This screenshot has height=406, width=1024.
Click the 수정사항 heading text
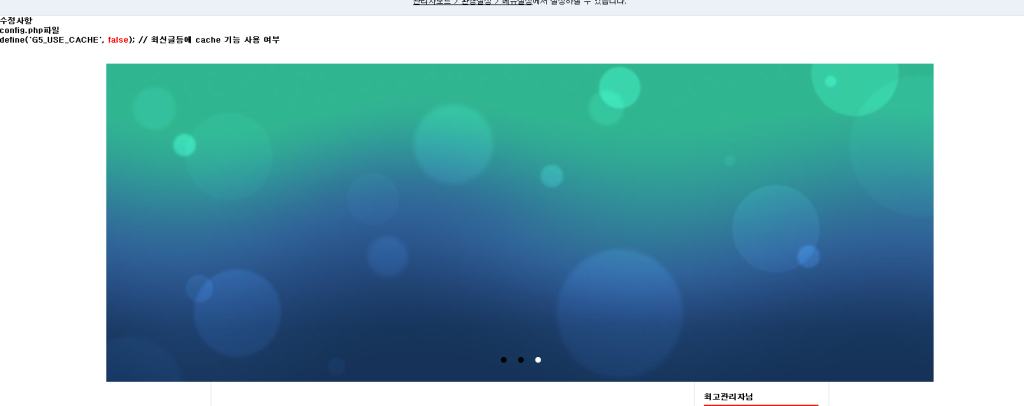coord(16,21)
